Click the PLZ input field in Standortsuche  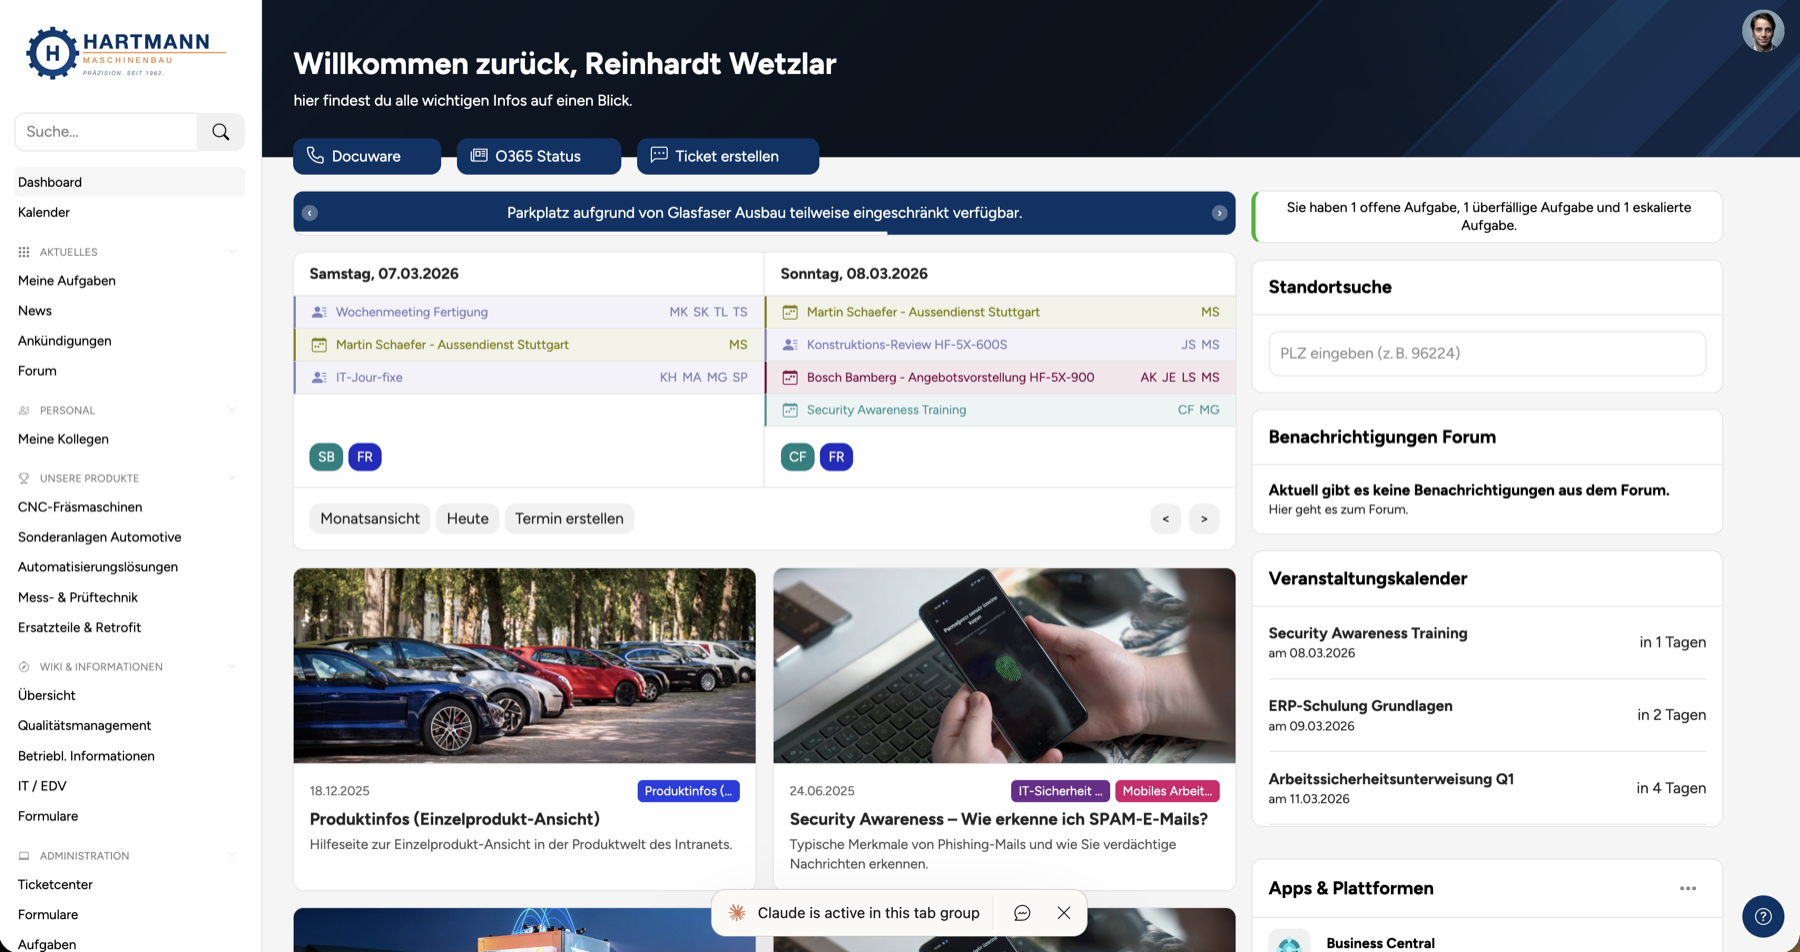click(x=1486, y=353)
